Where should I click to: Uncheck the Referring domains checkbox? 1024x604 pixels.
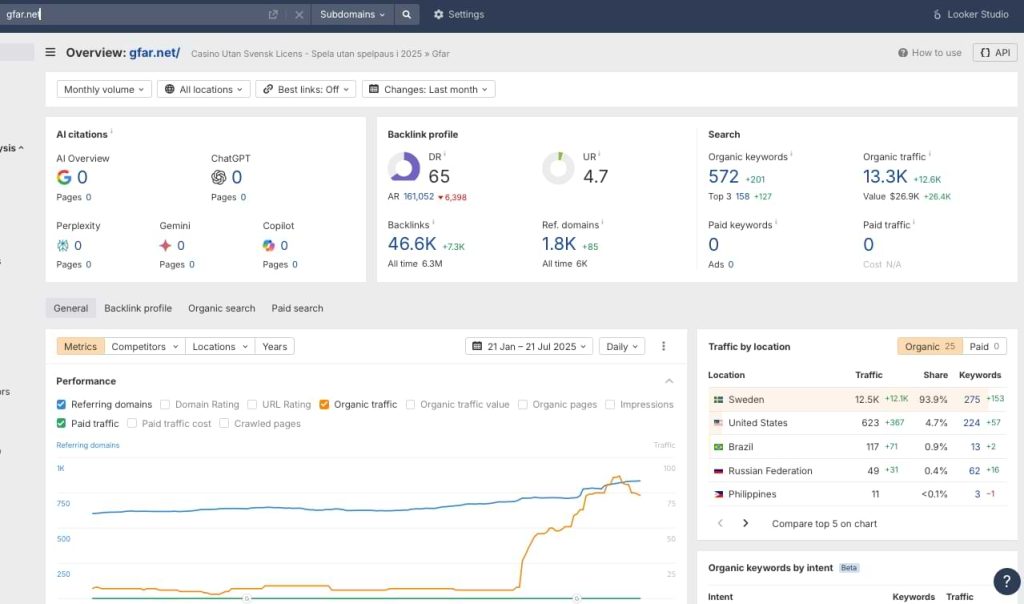coord(62,405)
